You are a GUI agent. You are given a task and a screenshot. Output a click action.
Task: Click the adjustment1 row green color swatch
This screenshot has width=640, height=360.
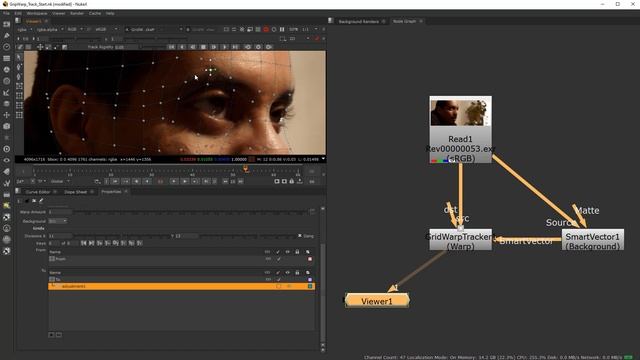click(310, 287)
